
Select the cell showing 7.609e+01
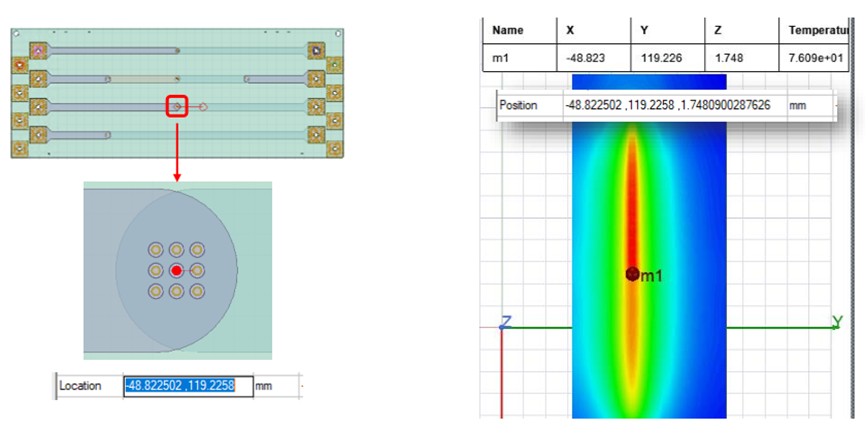click(813, 58)
